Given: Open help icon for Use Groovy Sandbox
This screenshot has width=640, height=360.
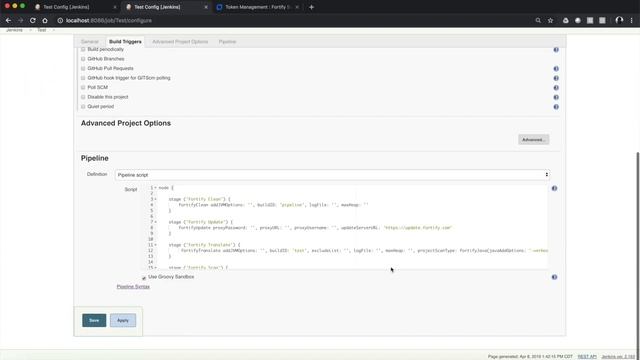Looking at the screenshot, I should click(554, 277).
